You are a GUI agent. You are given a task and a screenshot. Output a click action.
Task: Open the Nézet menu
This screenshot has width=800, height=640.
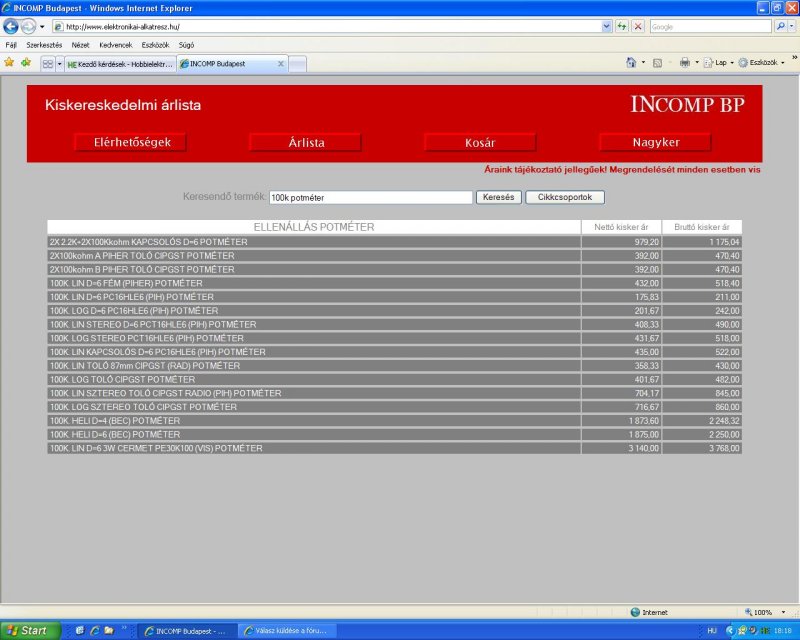(80, 45)
